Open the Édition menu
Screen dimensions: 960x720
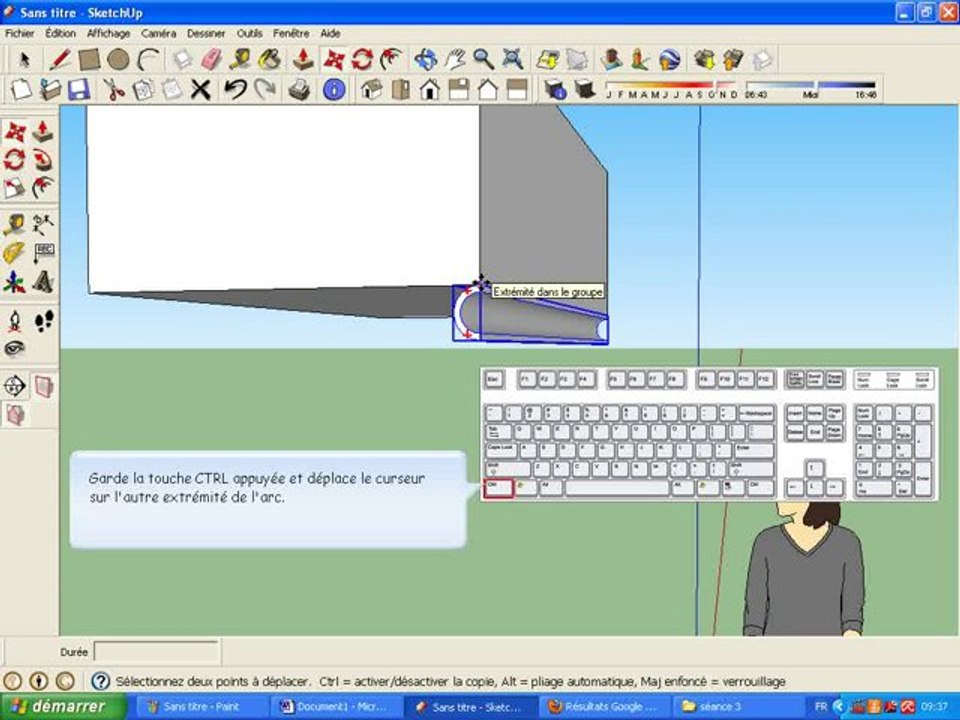[x=61, y=34]
